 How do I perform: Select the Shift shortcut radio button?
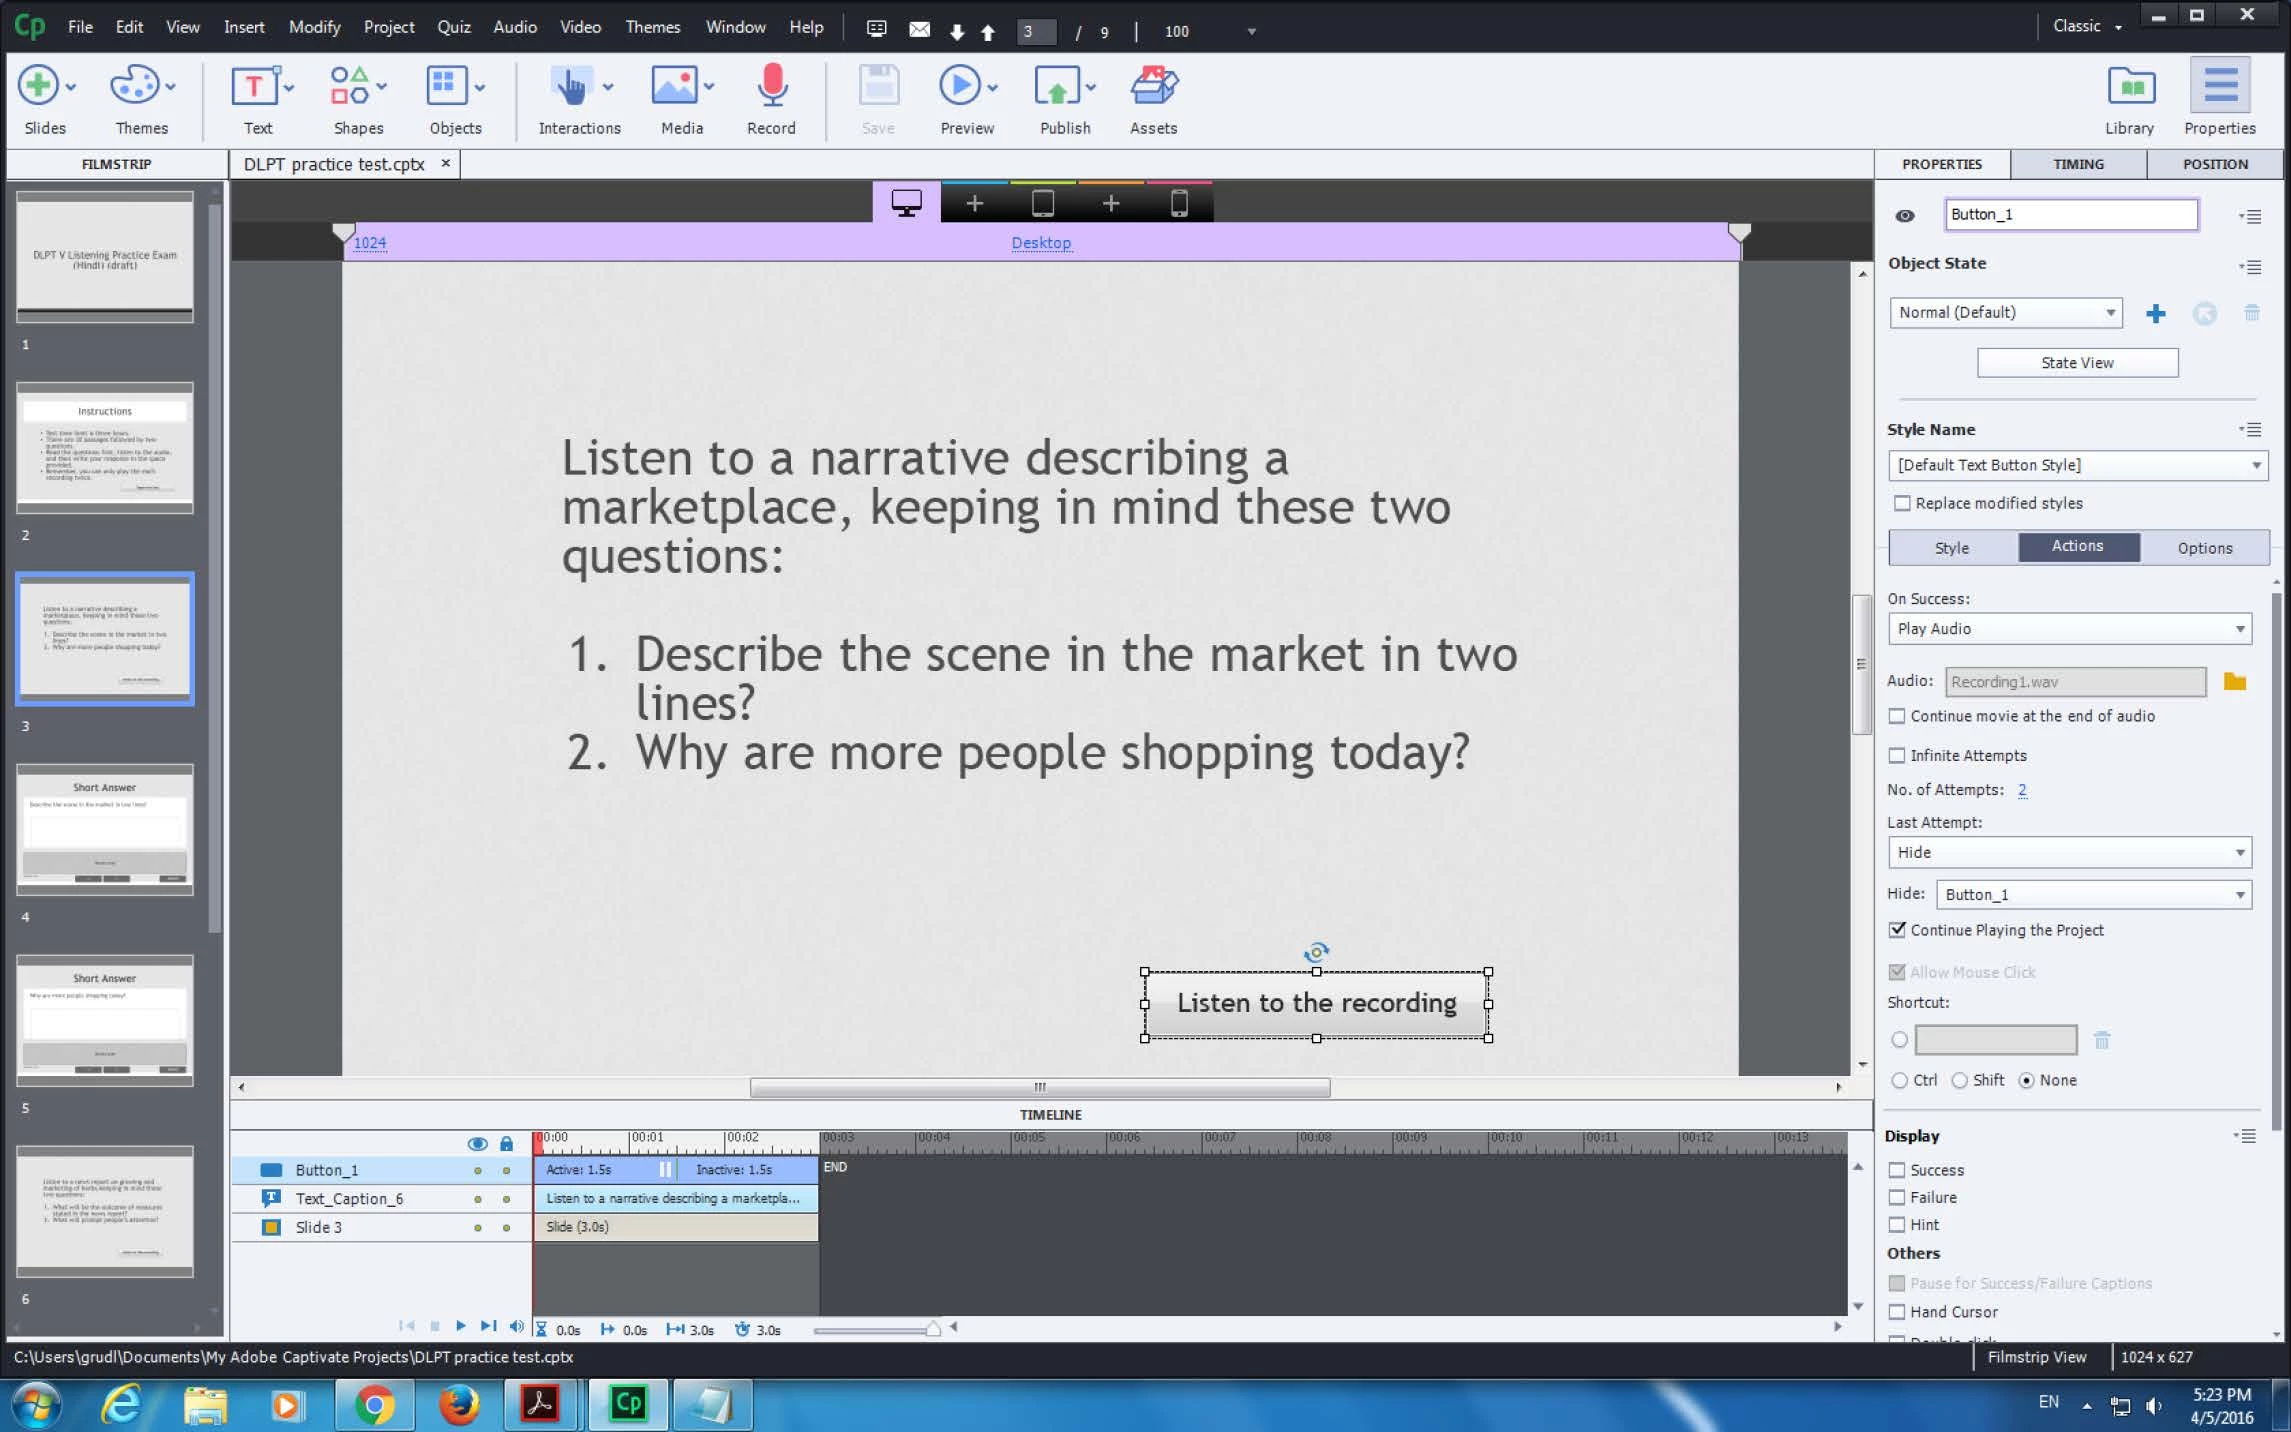(x=1960, y=1081)
